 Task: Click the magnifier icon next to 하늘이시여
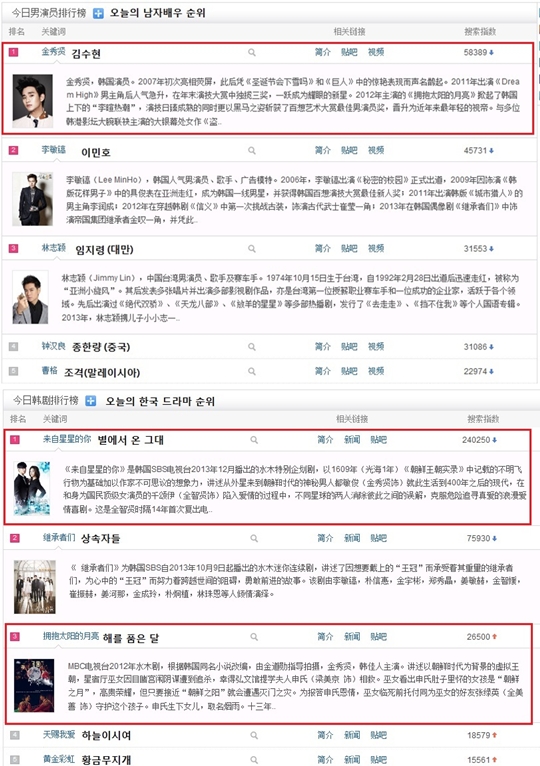[x=254, y=735]
